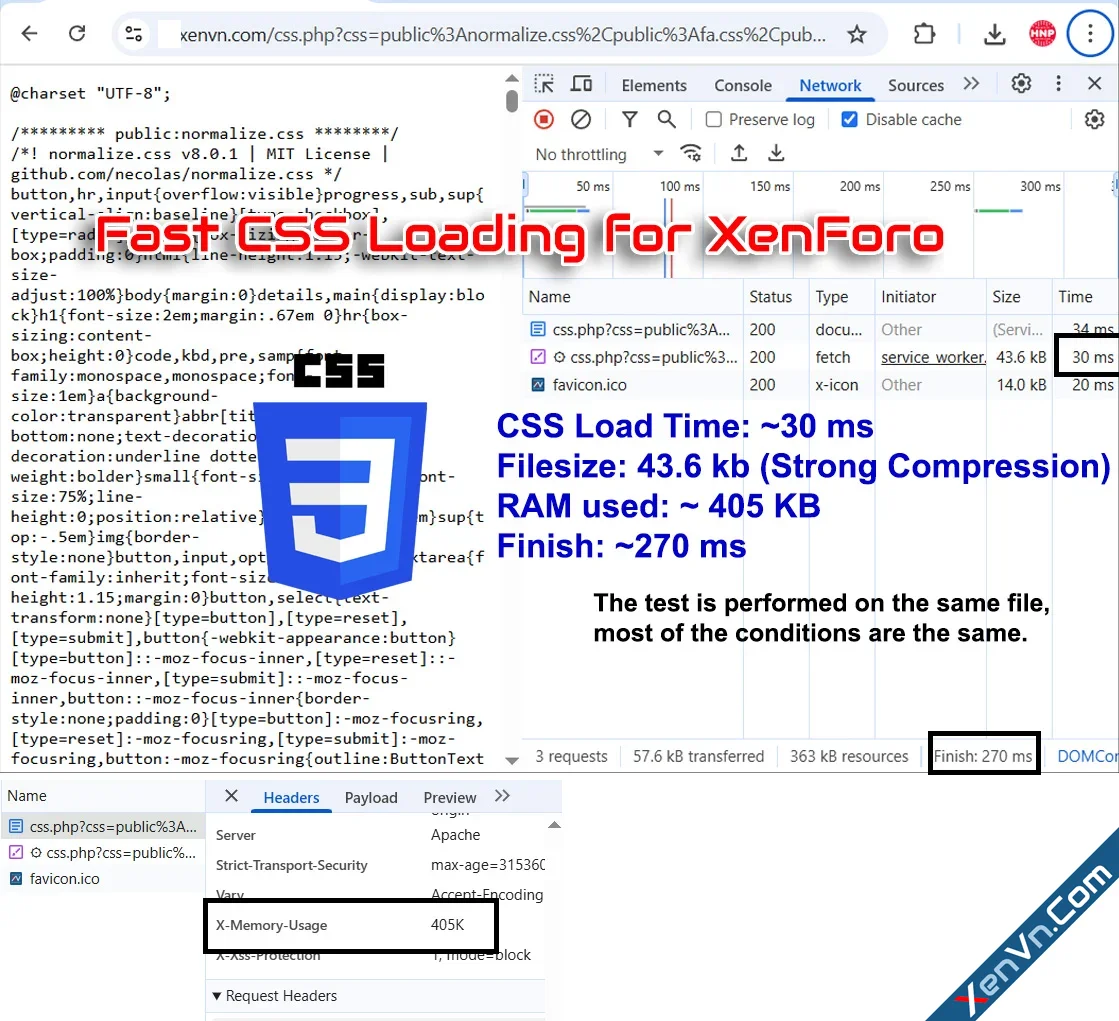This screenshot has width=1119, height=1021.
Task: Click the page scrollbar down arrow
Action: point(512,760)
